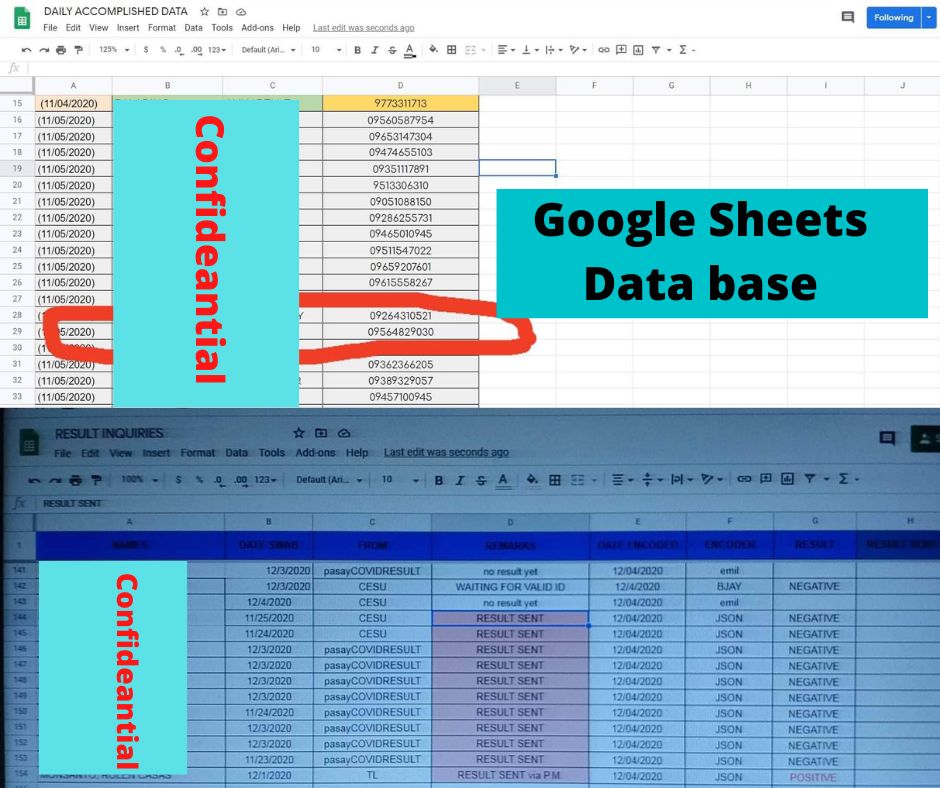Open Format menu of RESULT INQUIRIES
This screenshot has width=940, height=788.
197,453
